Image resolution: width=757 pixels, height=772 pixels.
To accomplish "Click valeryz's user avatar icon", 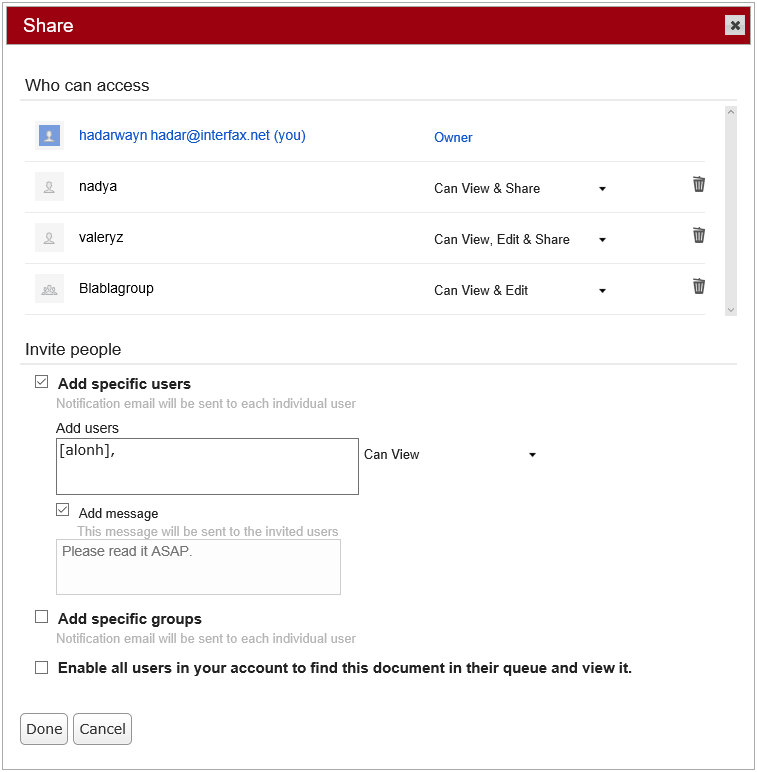I will (49, 238).
